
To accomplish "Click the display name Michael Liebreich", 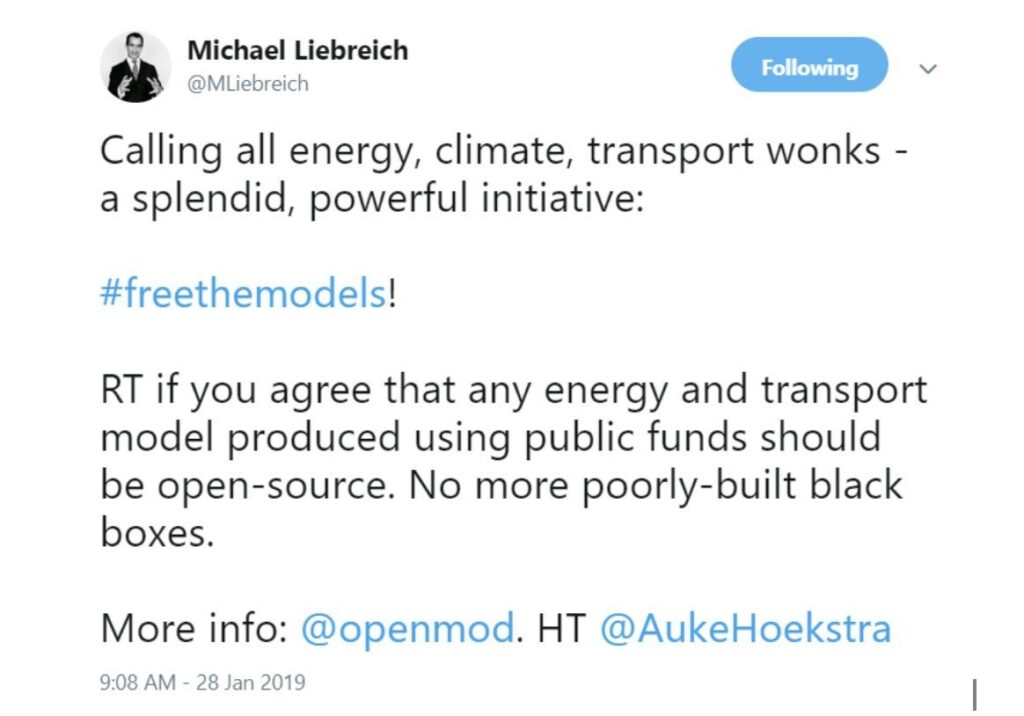I will [x=297, y=51].
